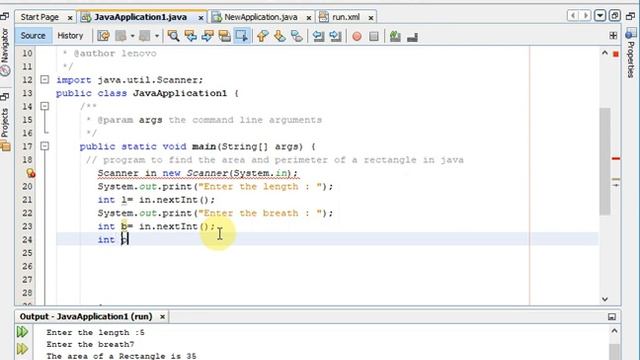Jump to the Last Edit location

pos(103,36)
